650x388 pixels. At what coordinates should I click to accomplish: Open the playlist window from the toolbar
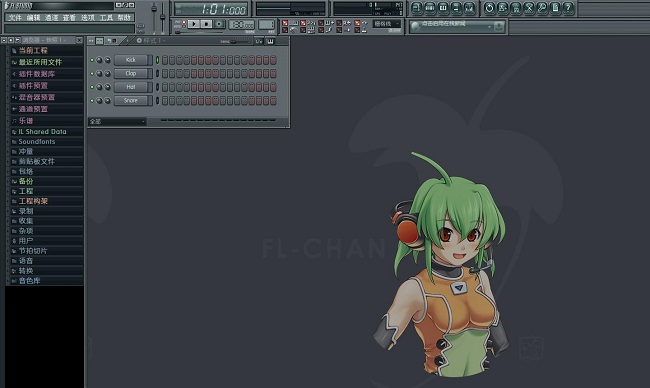tap(417, 8)
